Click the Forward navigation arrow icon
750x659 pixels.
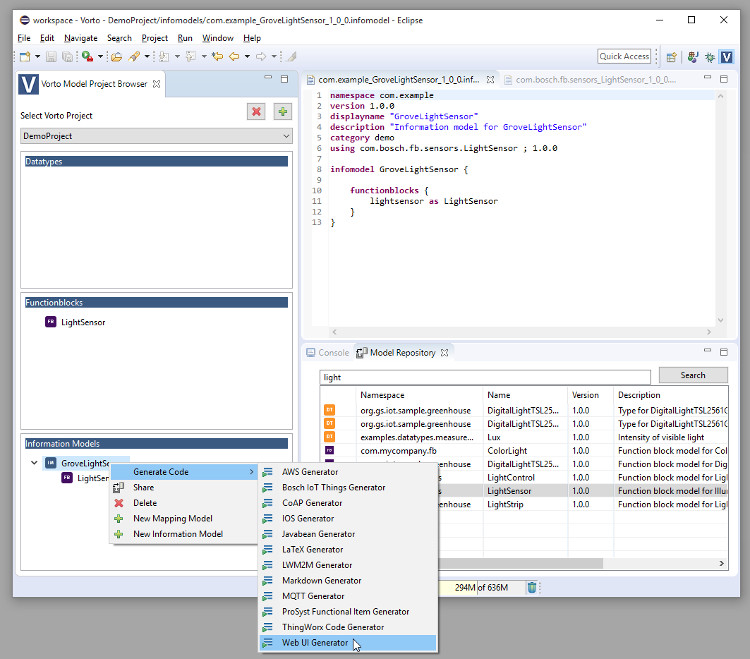[x=261, y=57]
